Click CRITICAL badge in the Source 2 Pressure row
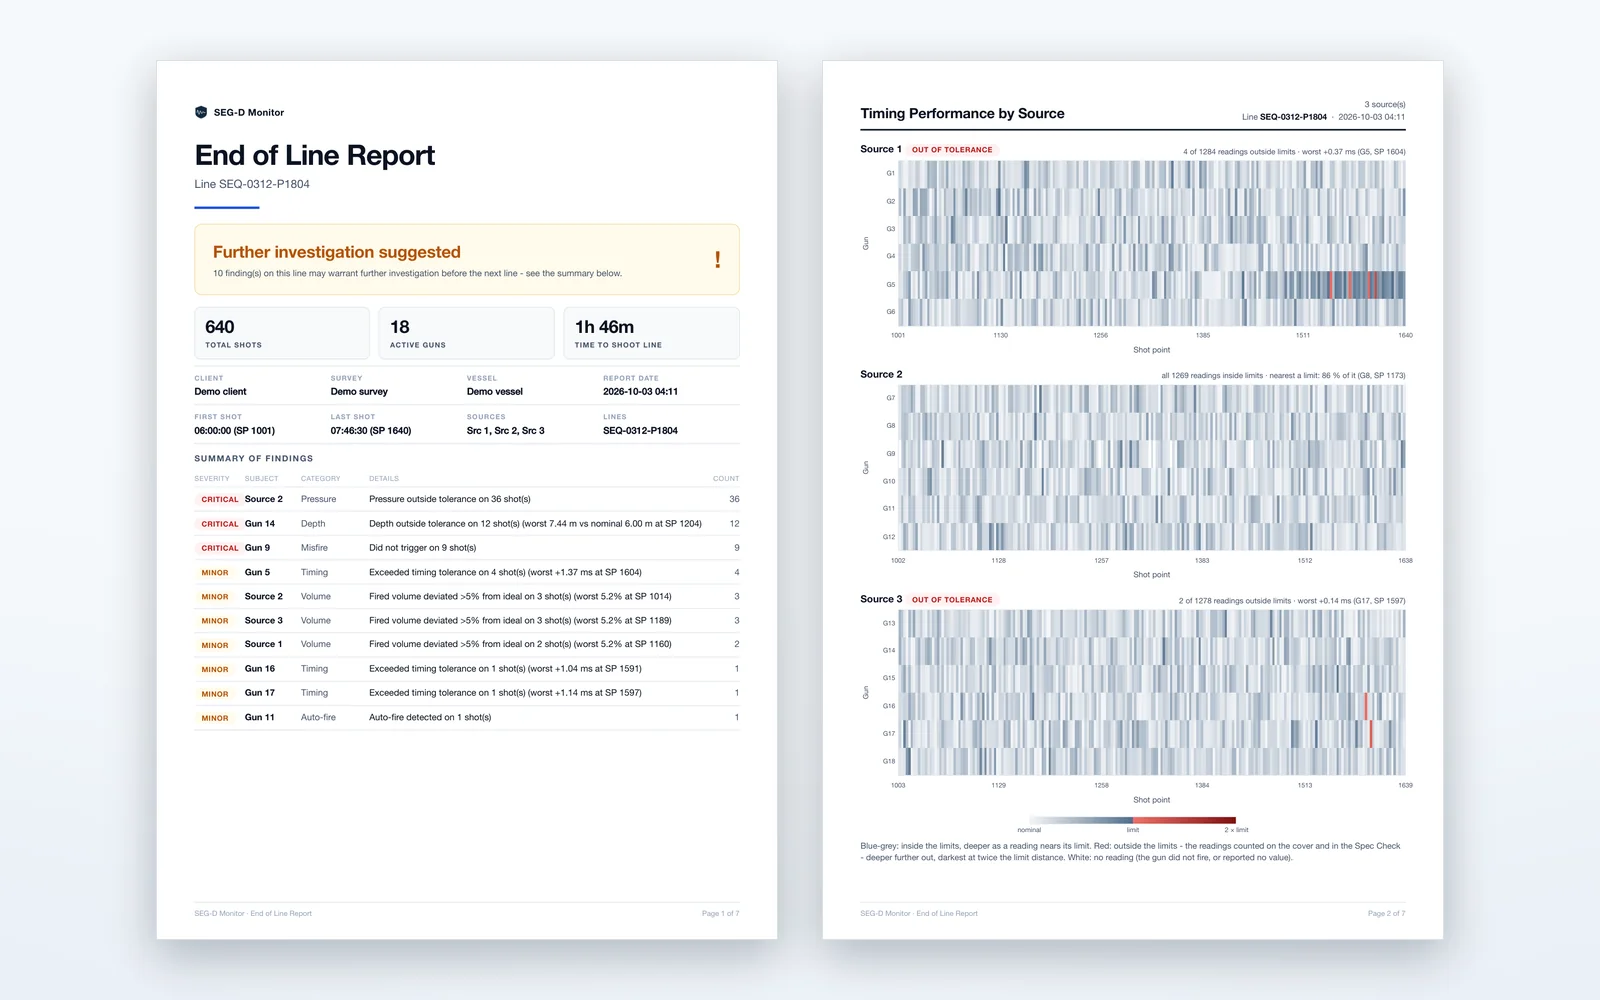 pos(220,499)
